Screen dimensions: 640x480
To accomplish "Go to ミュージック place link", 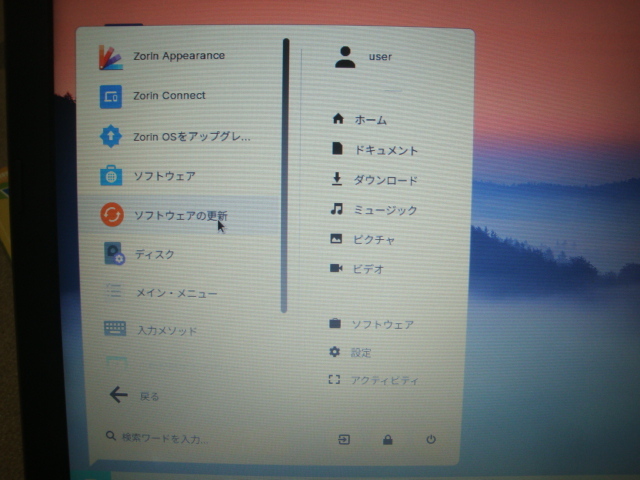I will [x=385, y=210].
